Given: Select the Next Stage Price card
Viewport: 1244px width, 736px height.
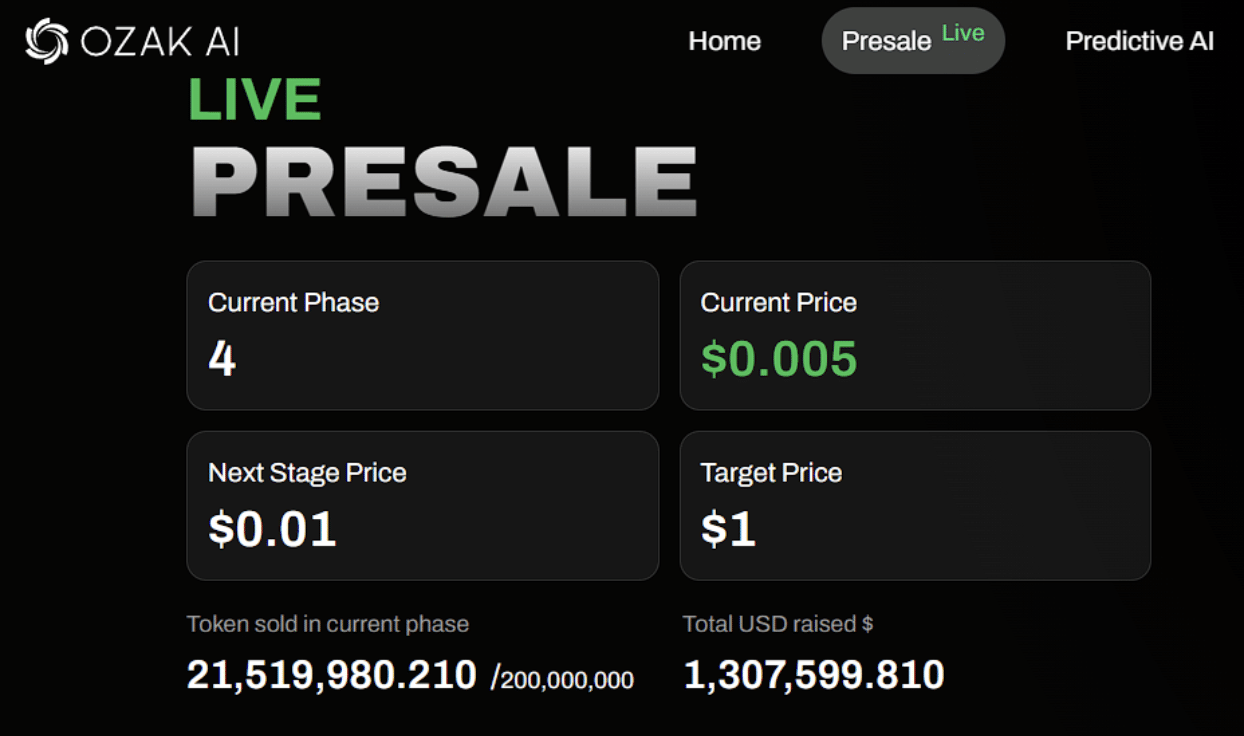Looking at the screenshot, I should (422, 505).
